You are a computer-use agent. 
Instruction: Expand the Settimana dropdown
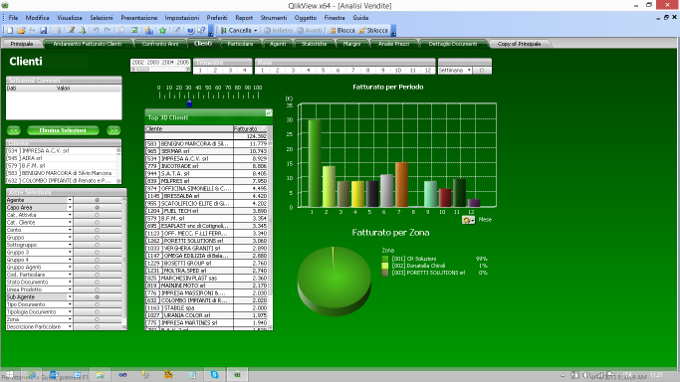469,70
